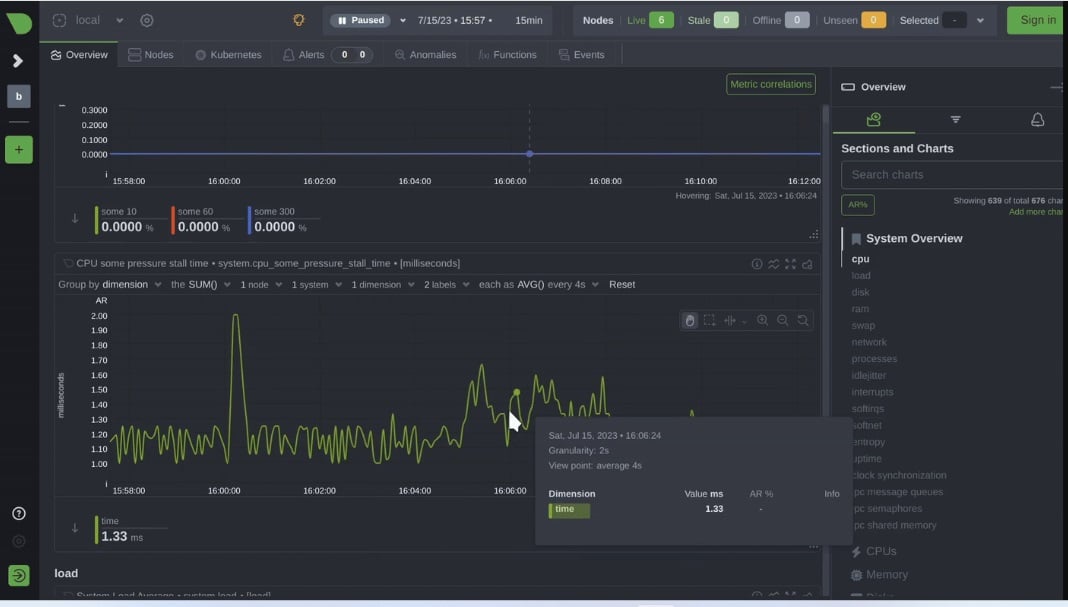Open the Memory section
Image resolution: width=1068 pixels, height=607 pixels.
[x=886, y=575]
